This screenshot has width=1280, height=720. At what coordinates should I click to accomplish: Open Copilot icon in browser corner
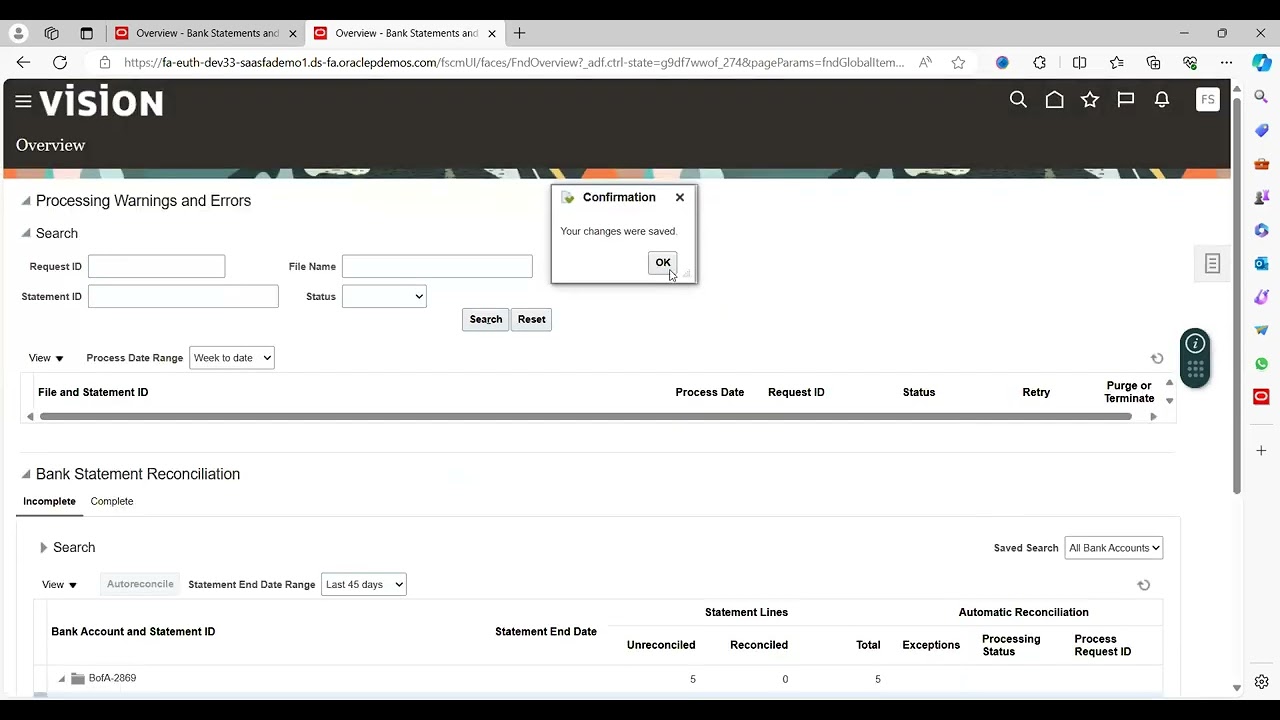point(1261,62)
